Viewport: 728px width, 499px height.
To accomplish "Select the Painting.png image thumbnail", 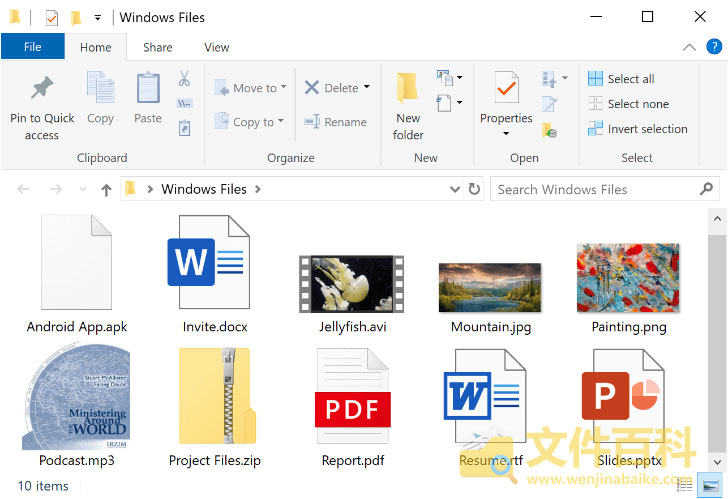I will [628, 278].
